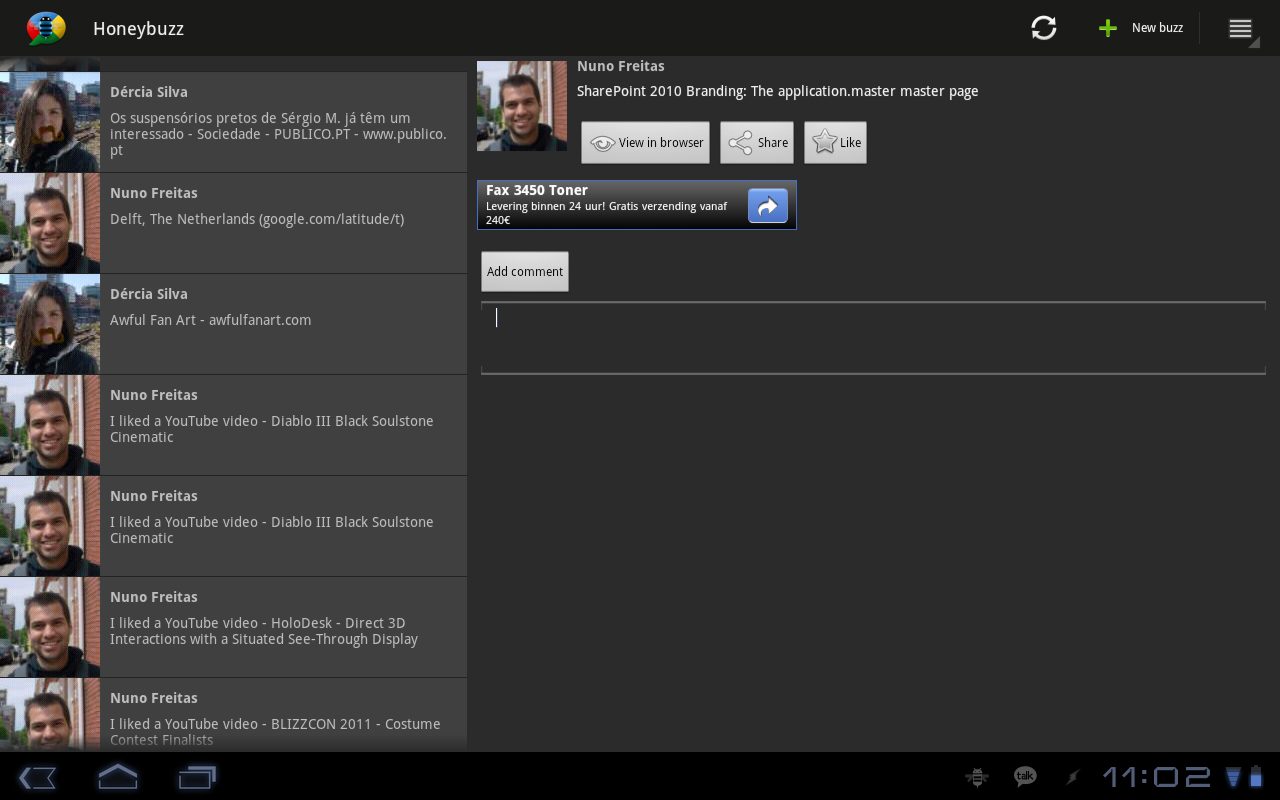The image size is (1280, 800).
Task: Open the recent apps switcher
Action: coord(197,777)
